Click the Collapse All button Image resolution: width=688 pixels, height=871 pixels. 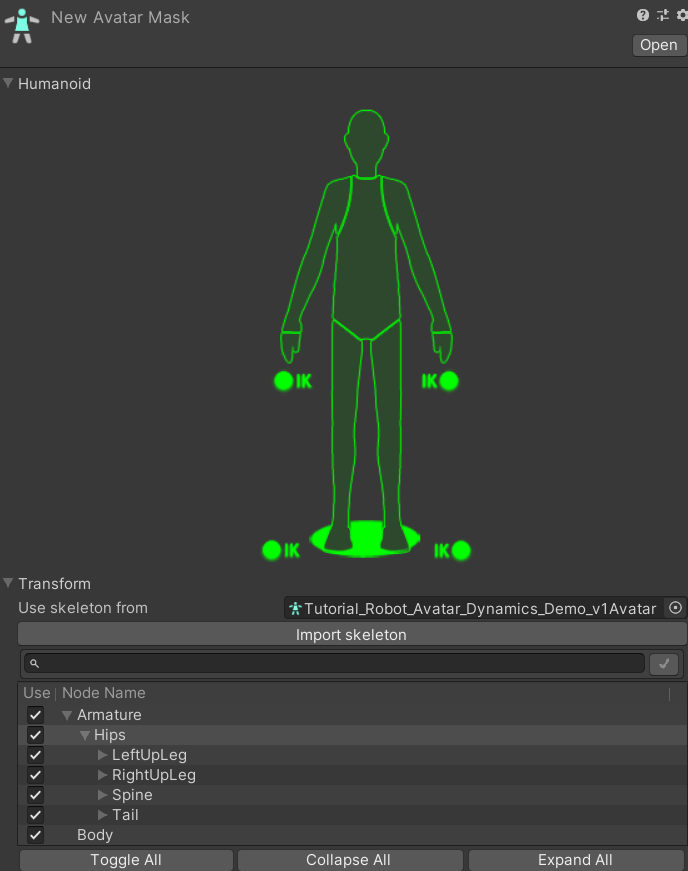pos(350,860)
